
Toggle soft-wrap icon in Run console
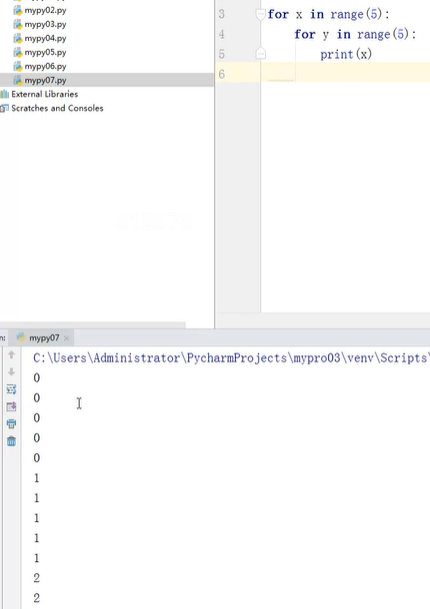tap(11, 389)
